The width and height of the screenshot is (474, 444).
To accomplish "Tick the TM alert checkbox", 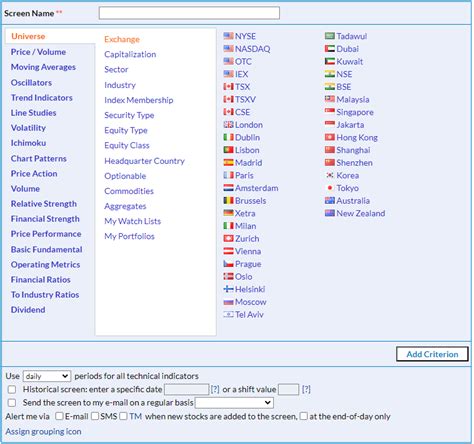I will click(x=123, y=416).
